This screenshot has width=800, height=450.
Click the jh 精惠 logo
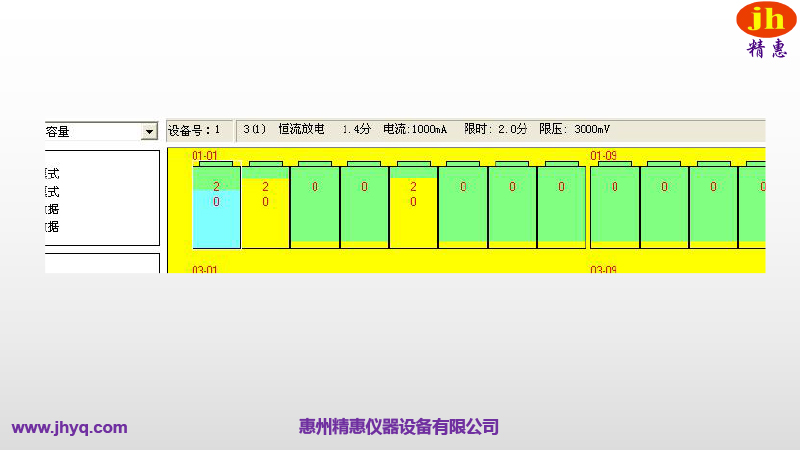click(766, 30)
